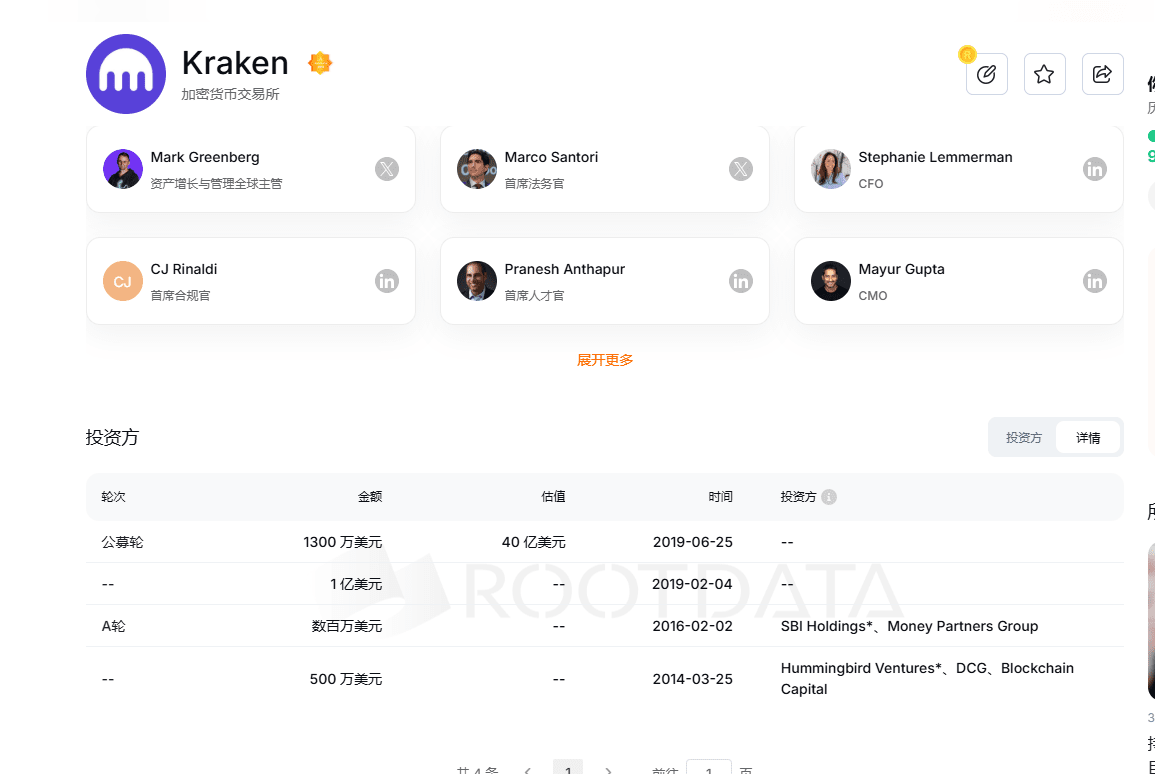Click Stephanie Lemmerman's avatar photo
The height and width of the screenshot is (774, 1155).
(x=831, y=169)
